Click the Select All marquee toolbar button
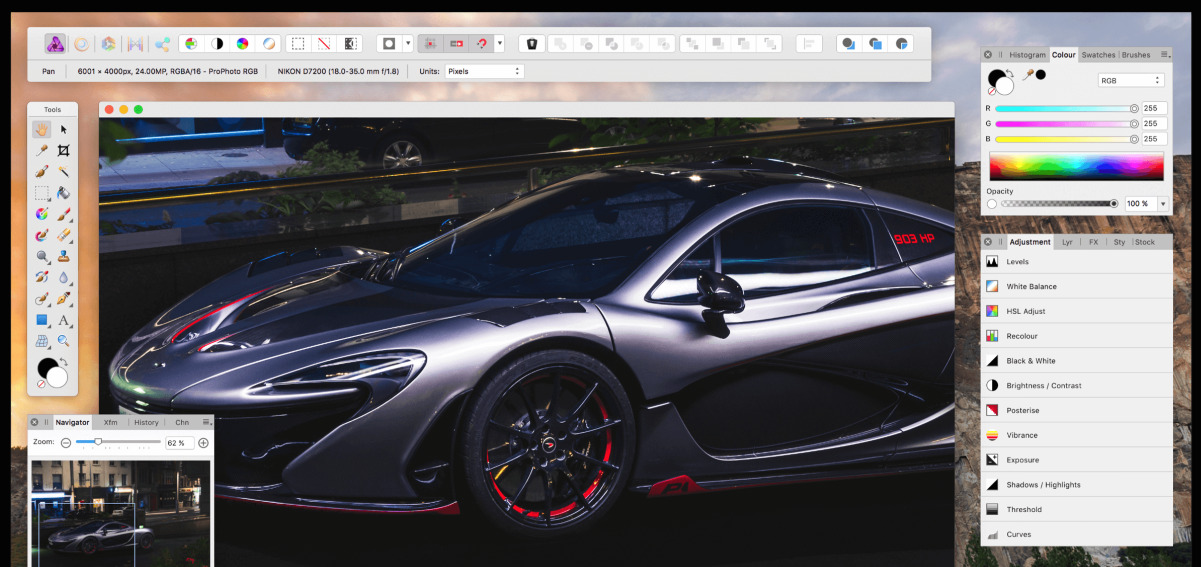Screen dimensions: 1201x567 pyautogui.click(x=297, y=44)
